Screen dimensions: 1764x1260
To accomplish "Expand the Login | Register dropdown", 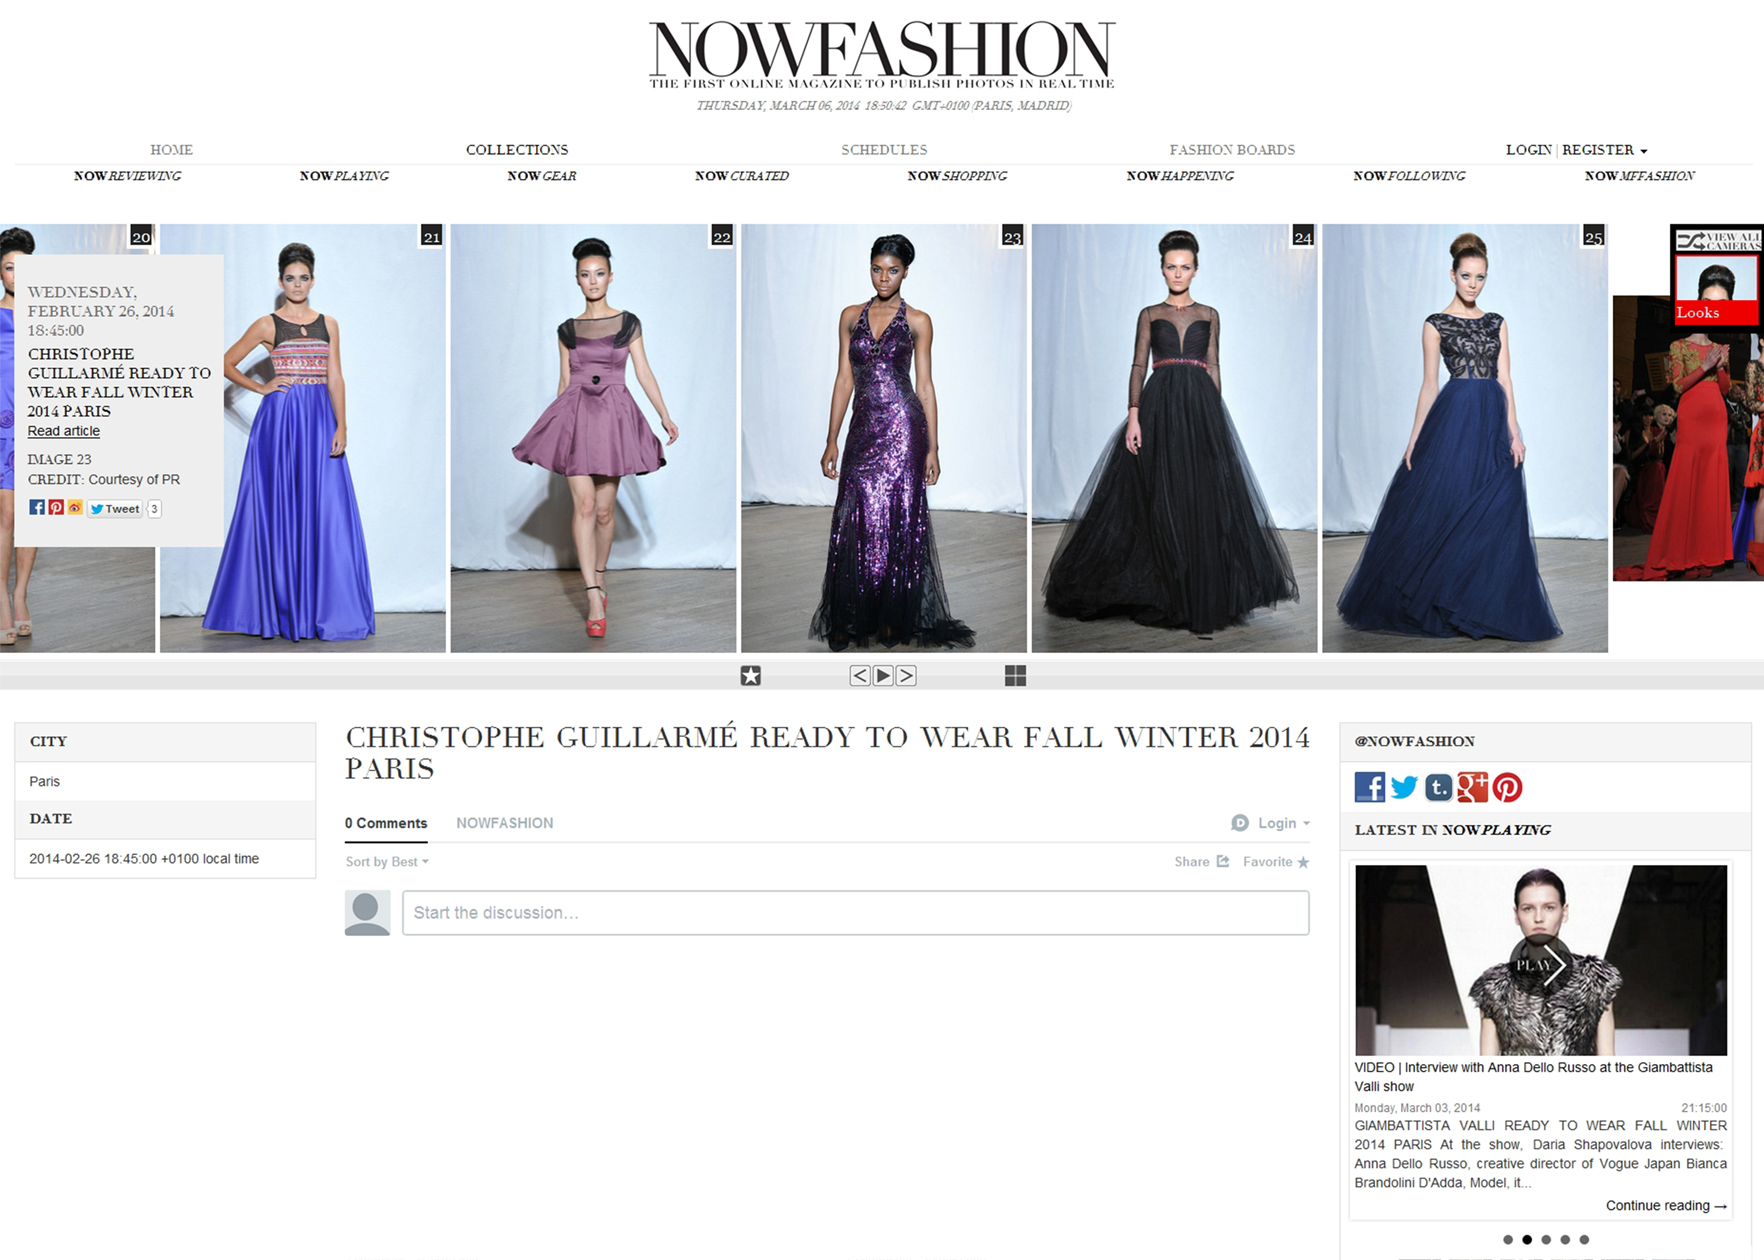I will (1577, 150).
